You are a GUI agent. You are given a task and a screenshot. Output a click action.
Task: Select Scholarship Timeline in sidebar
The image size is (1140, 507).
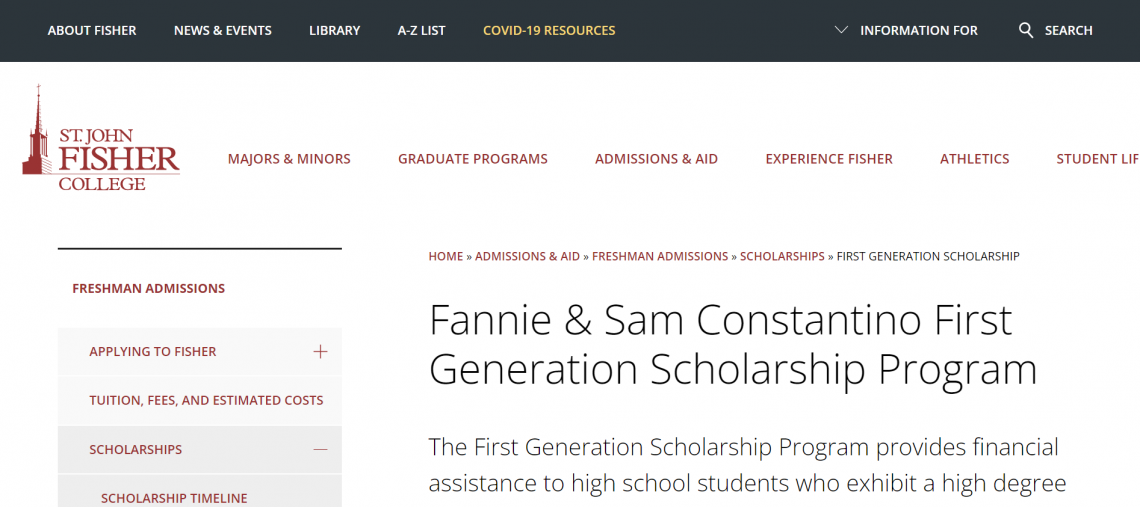174,498
